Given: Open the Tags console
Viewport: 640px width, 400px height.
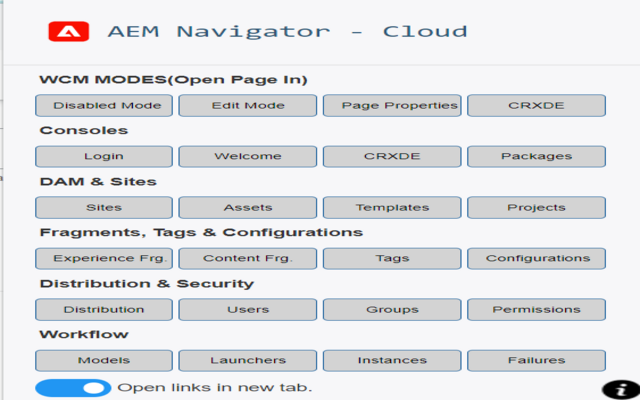Looking at the screenshot, I should click(392, 258).
